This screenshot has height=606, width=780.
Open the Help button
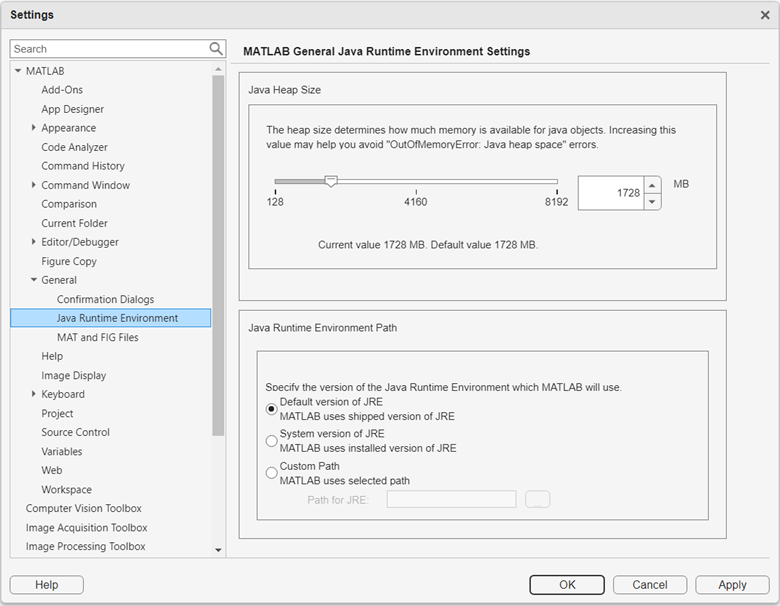click(x=46, y=585)
